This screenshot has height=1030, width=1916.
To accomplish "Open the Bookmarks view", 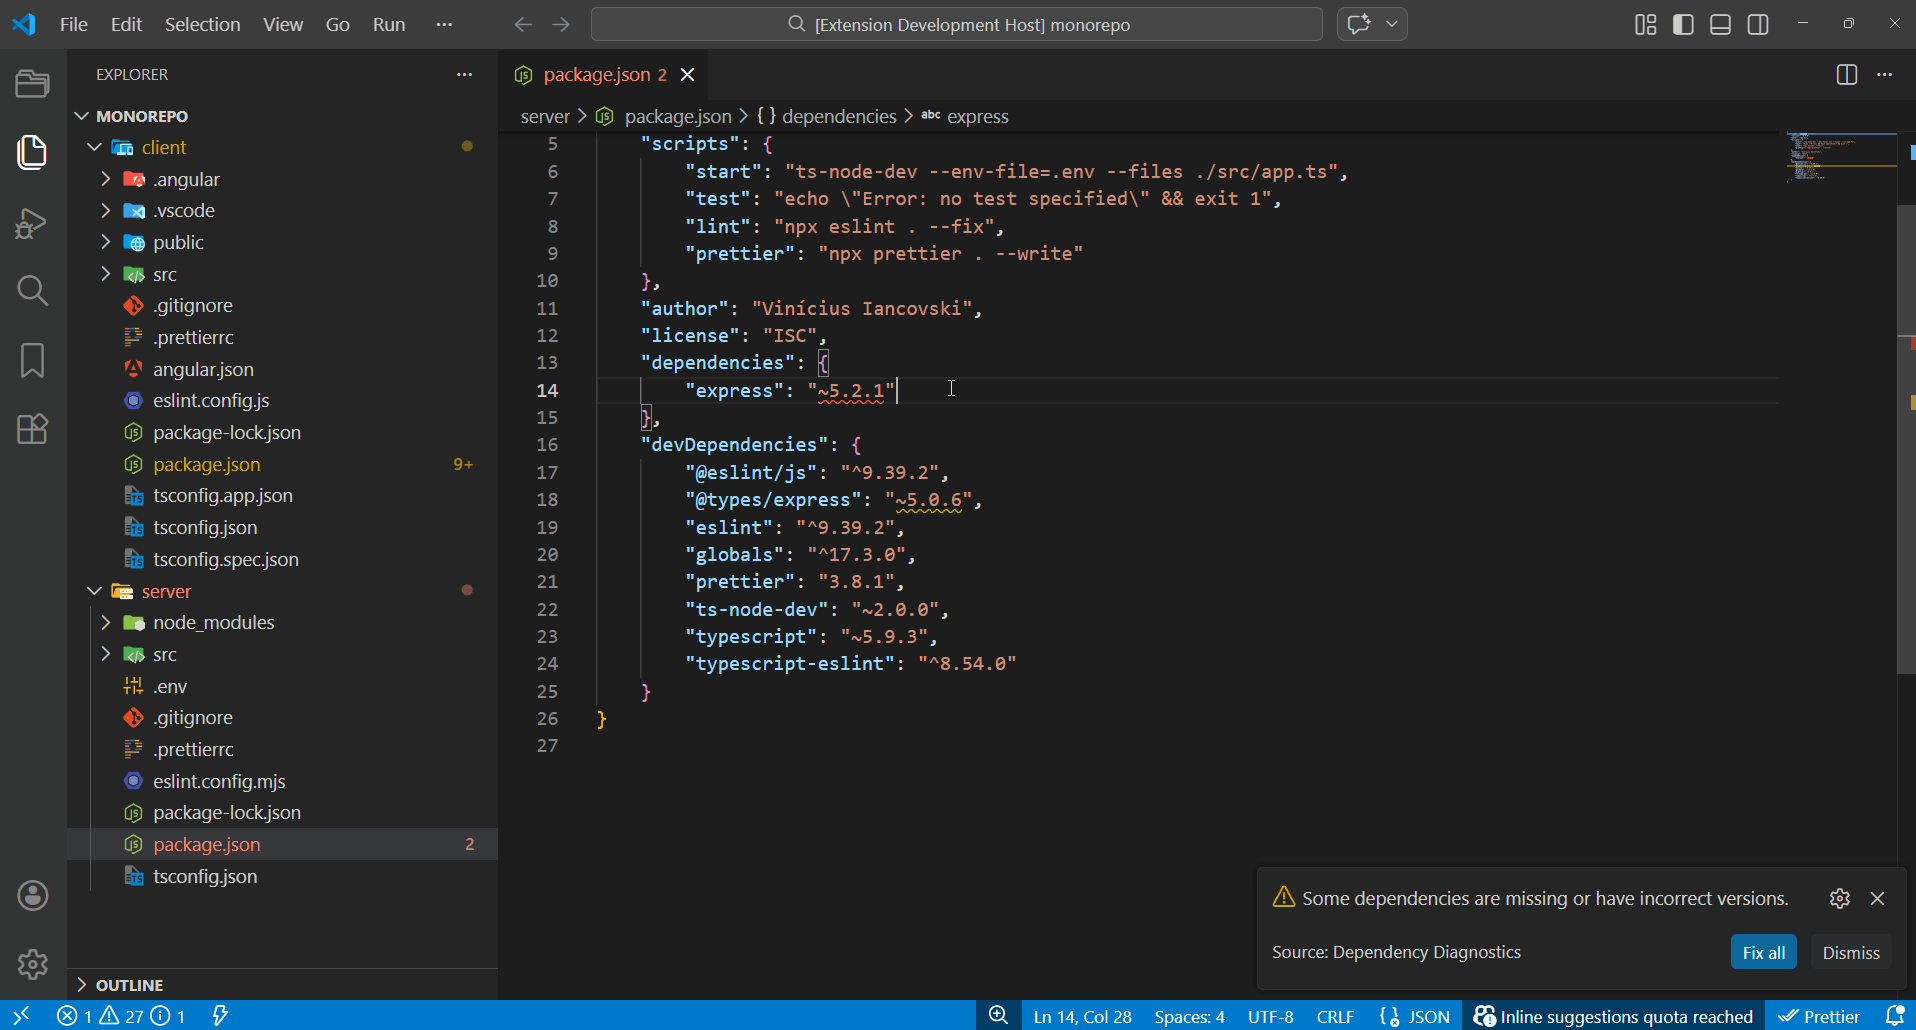I will 32,360.
